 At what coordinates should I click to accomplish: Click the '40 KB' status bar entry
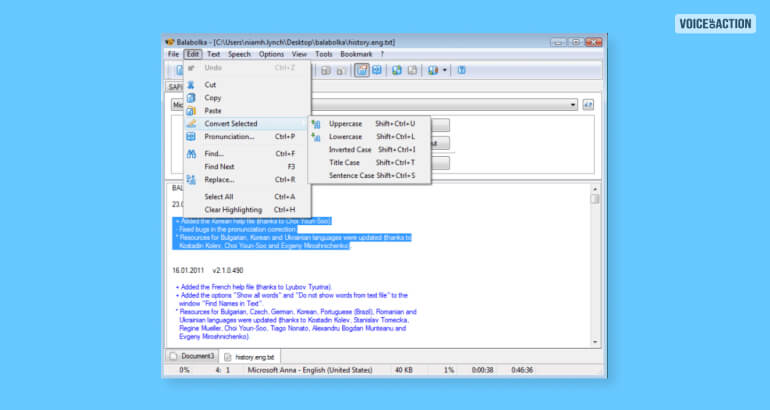pos(404,370)
